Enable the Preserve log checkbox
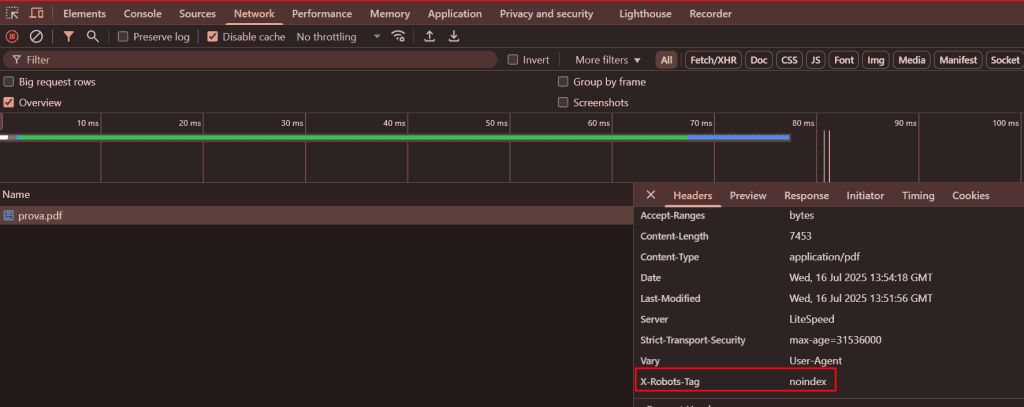This screenshot has width=1024, height=407. point(123,37)
